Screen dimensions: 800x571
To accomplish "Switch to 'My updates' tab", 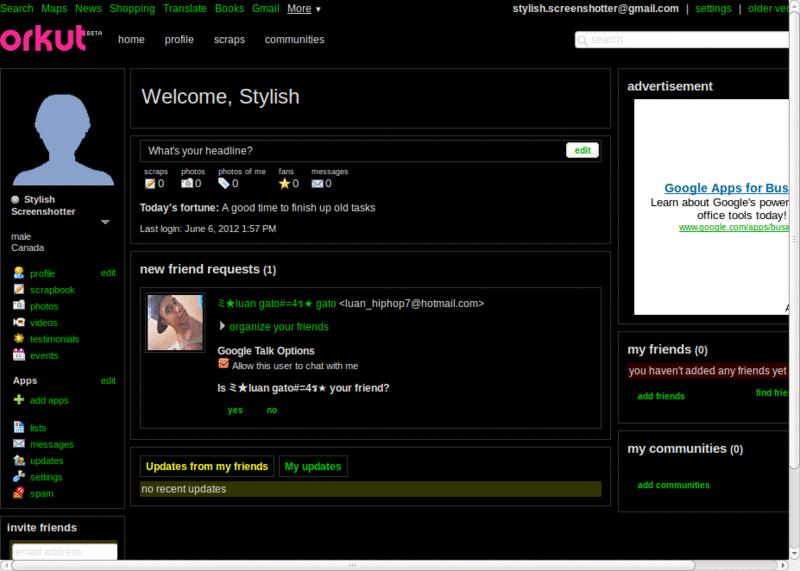I will point(313,466).
